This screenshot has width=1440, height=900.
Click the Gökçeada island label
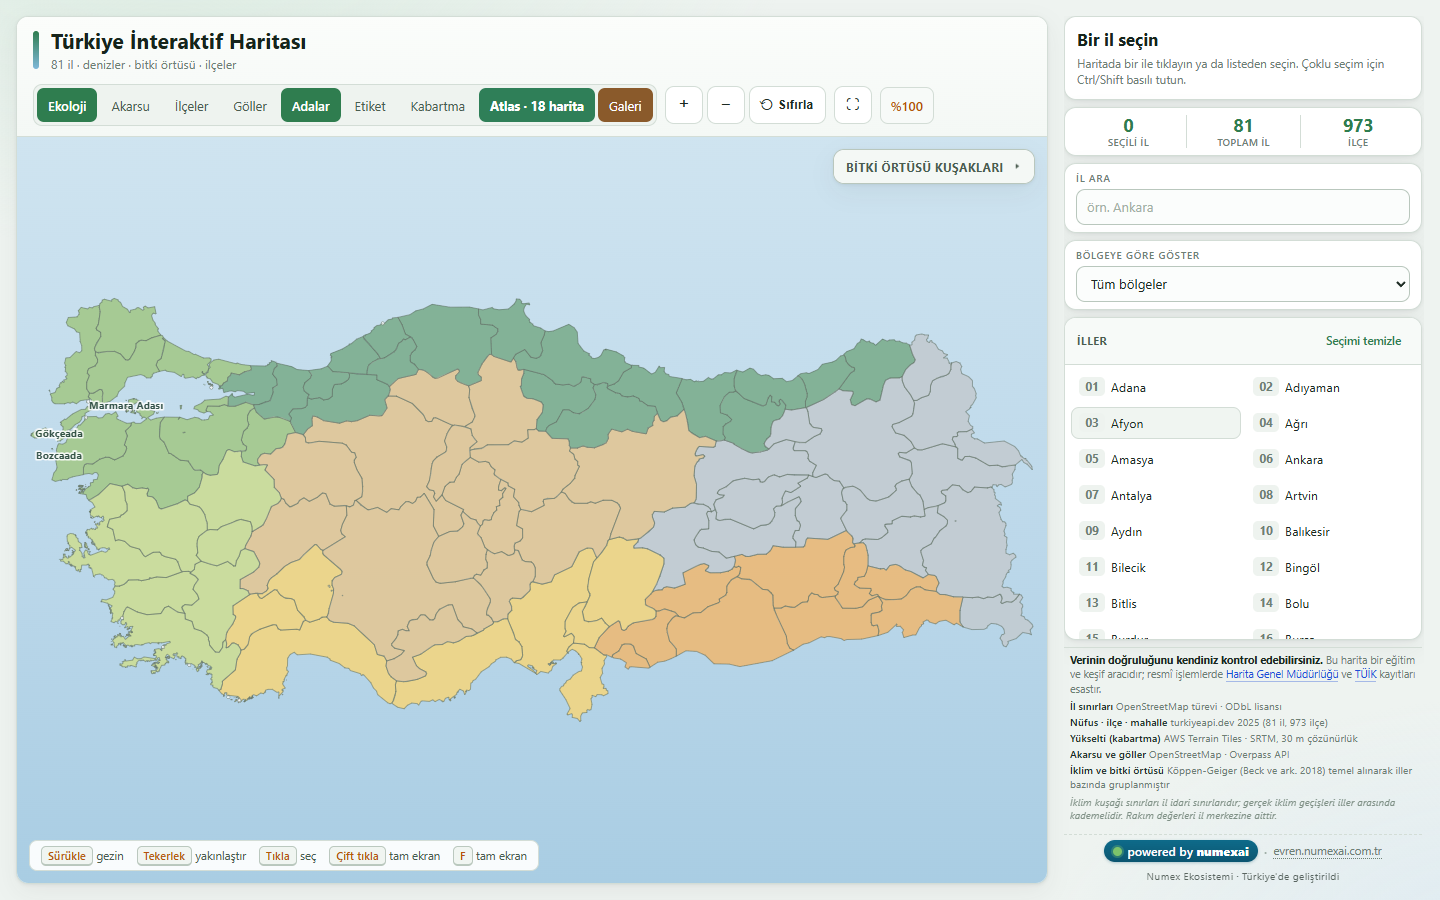[59, 434]
